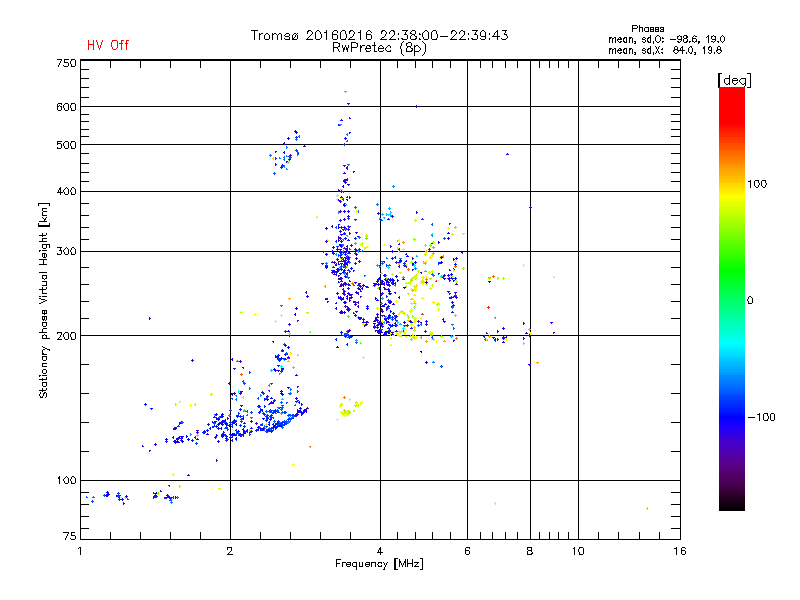Click the plot title 'Tromsø 20160216 22:38:00-22:39:43'
Image resolution: width=800 pixels, height=600 pixels.
[x=379, y=35]
